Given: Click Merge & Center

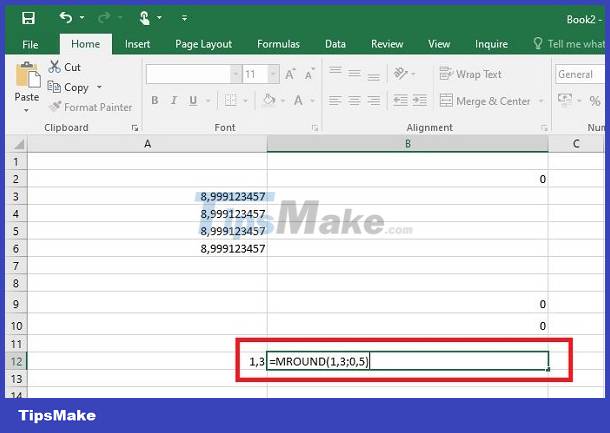Looking at the screenshot, I should 485,101.
